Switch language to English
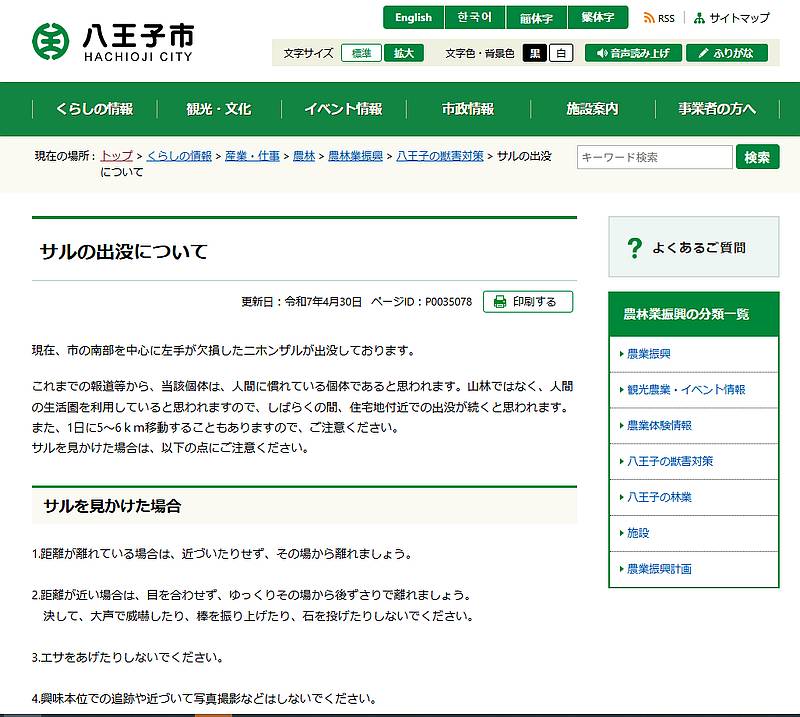Viewport: 800px width, 717px height. click(413, 17)
